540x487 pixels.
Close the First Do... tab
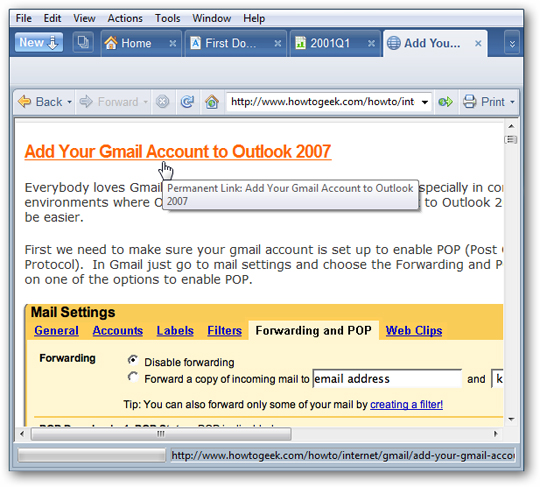(278, 44)
